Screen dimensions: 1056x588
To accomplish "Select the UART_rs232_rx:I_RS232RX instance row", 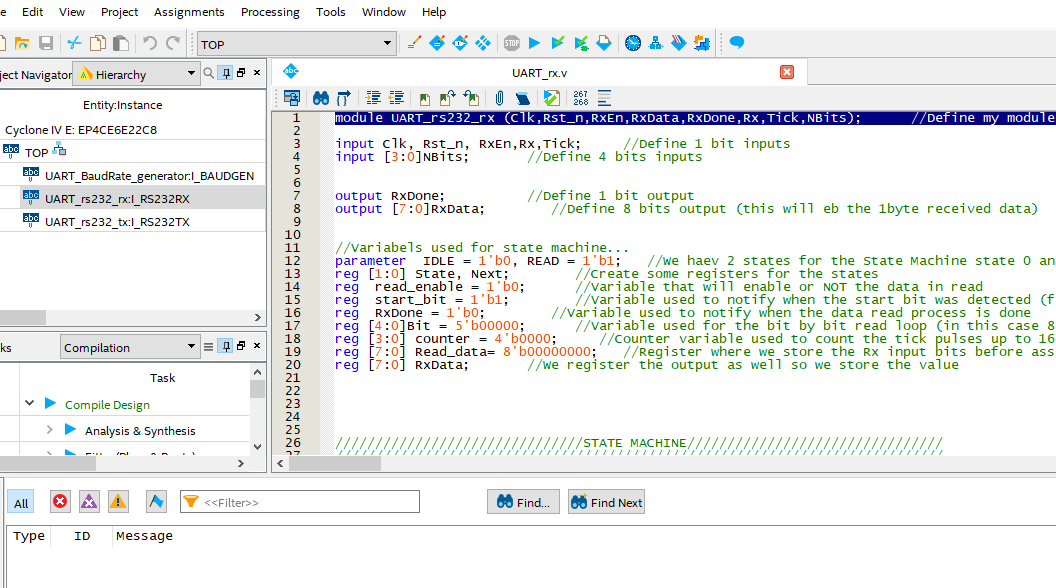I will (x=134, y=198).
